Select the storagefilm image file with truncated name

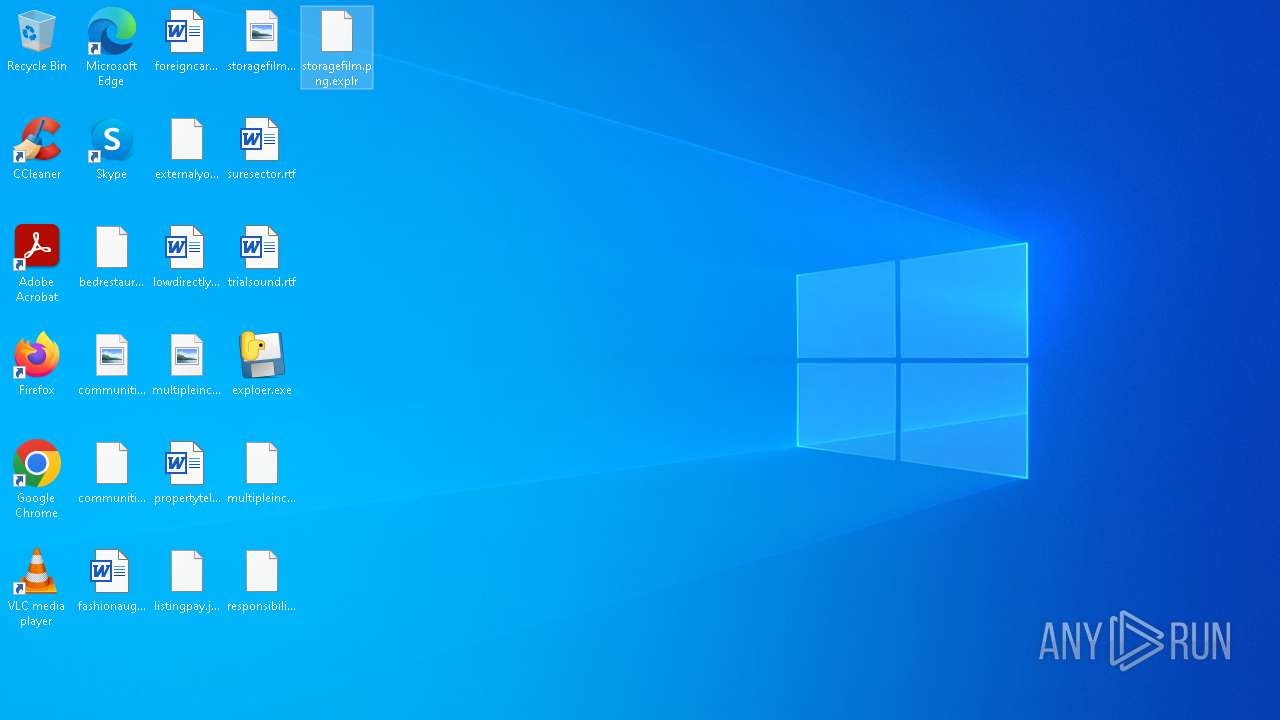click(261, 42)
